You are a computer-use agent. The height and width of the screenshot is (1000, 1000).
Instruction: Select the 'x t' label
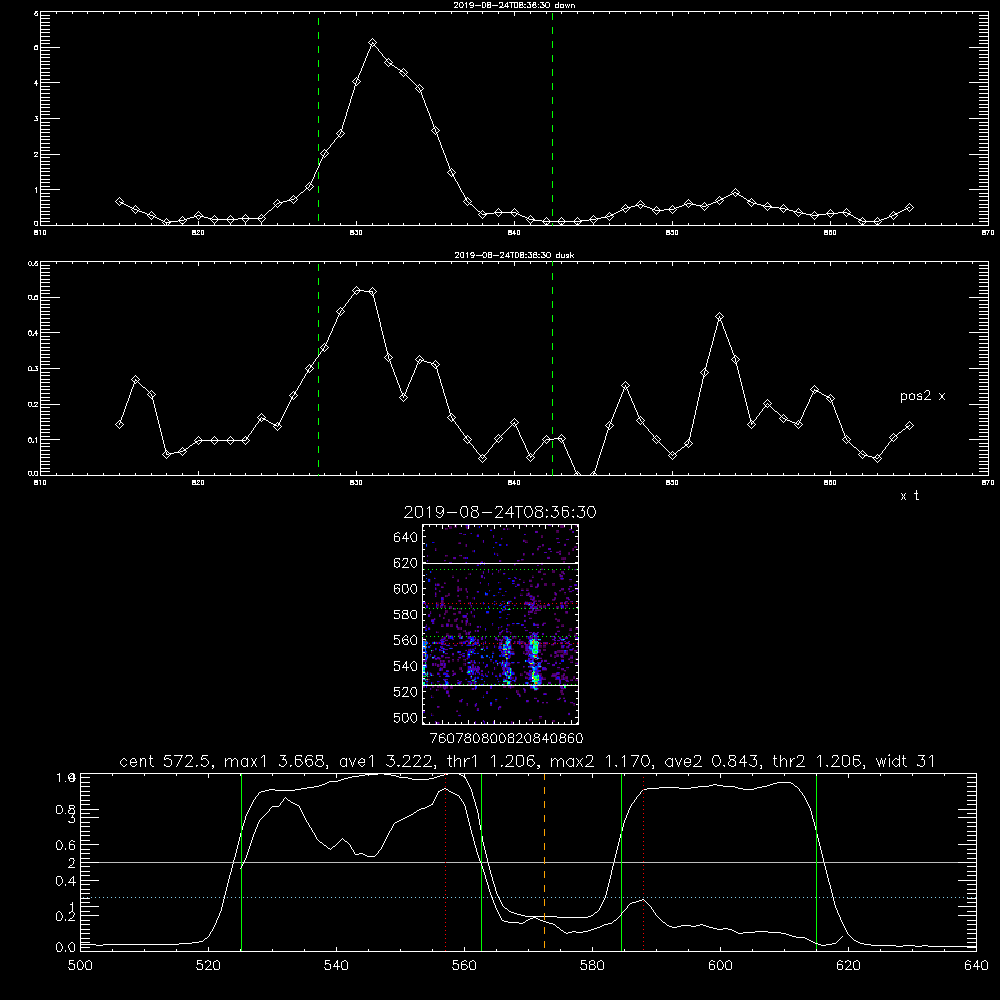[909, 496]
